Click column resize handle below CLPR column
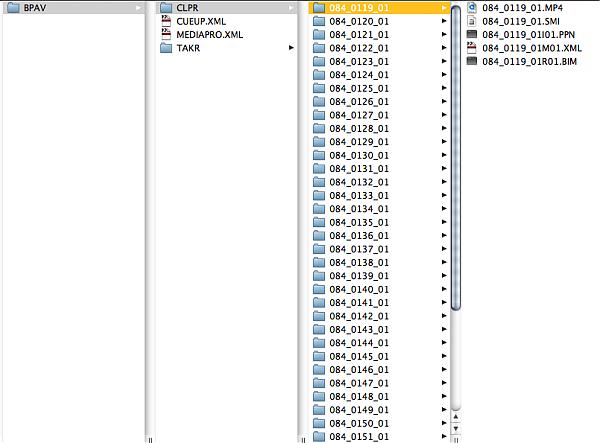Image resolution: width=600 pixels, height=443 pixels. point(303,440)
